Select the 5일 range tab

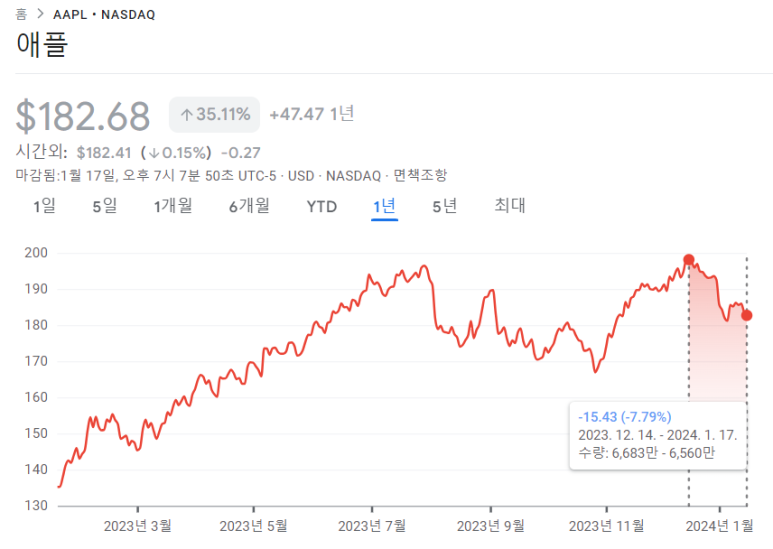click(105, 206)
